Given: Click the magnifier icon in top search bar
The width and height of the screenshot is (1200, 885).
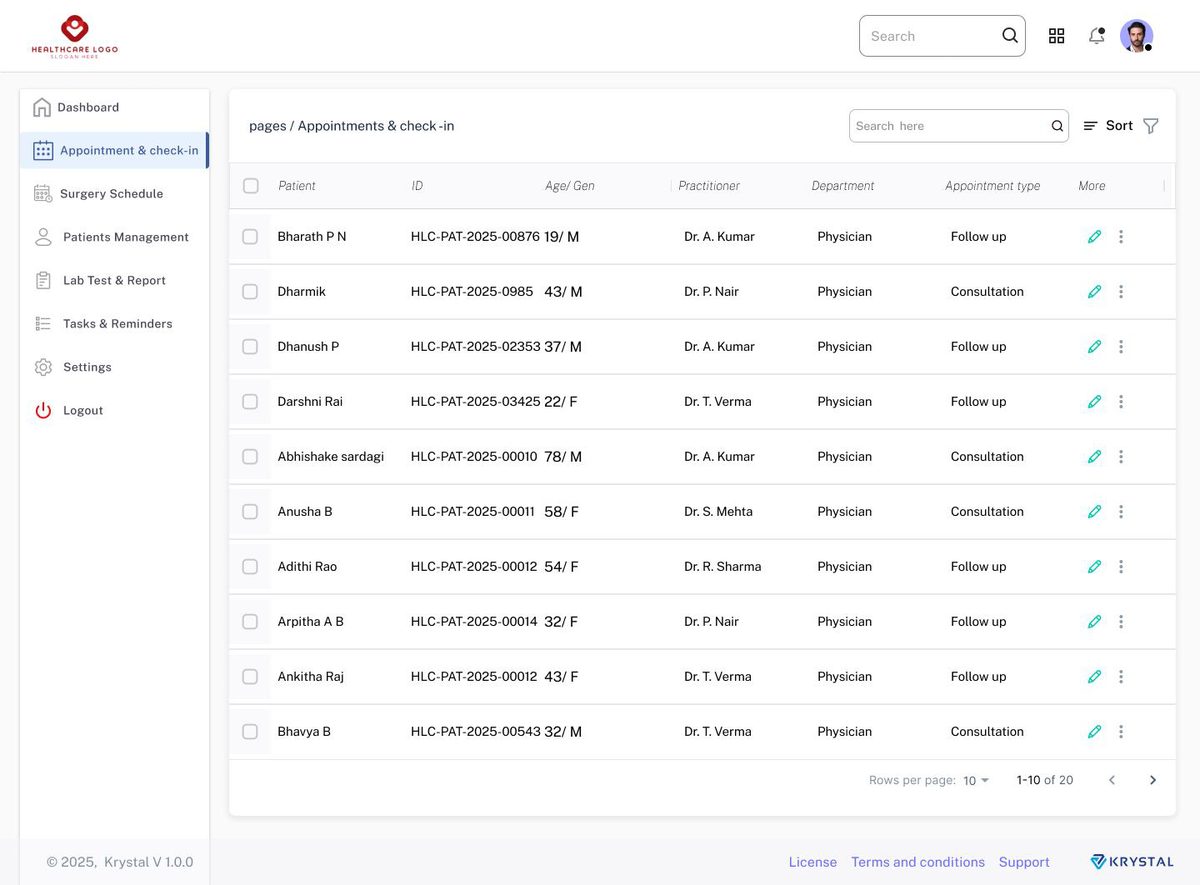Looking at the screenshot, I should 1010,36.
